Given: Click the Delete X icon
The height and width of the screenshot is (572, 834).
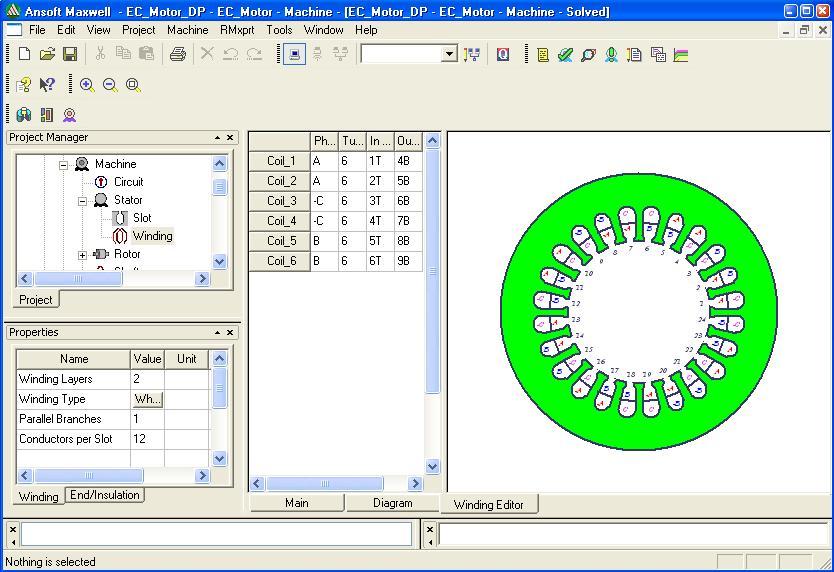Looking at the screenshot, I should (207, 54).
